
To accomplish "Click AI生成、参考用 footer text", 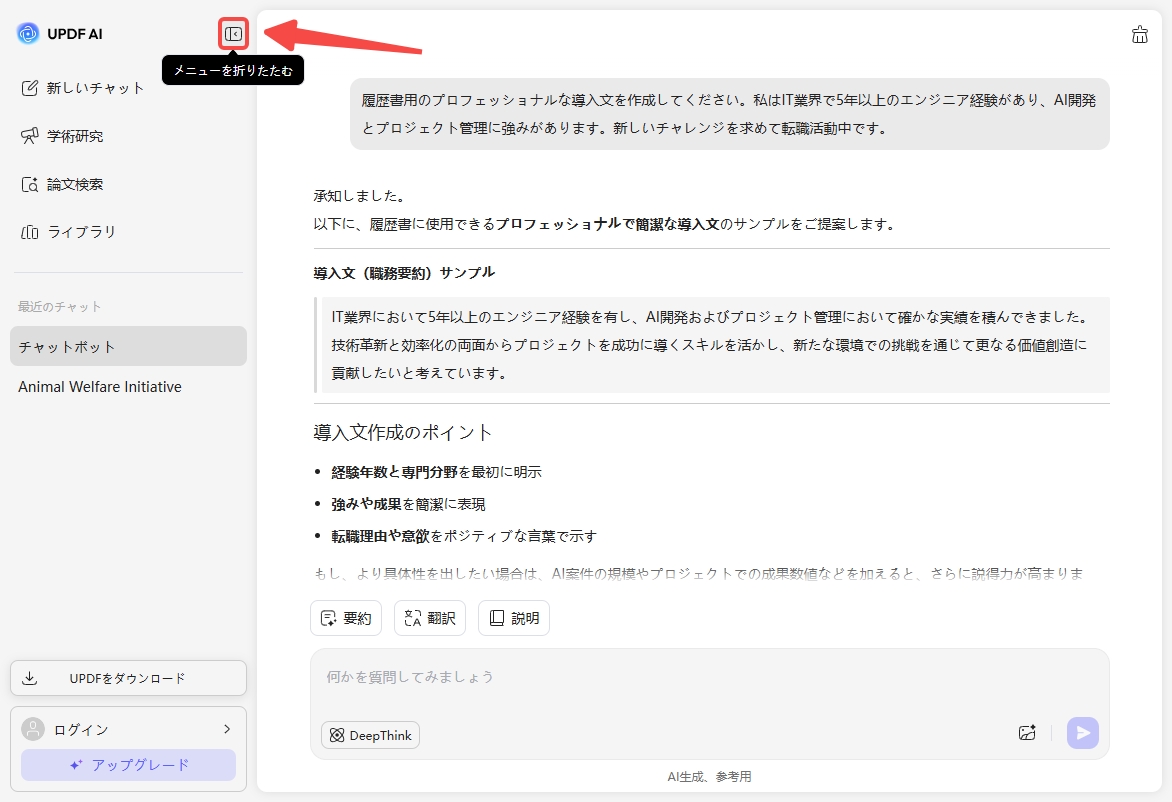I will click(709, 777).
